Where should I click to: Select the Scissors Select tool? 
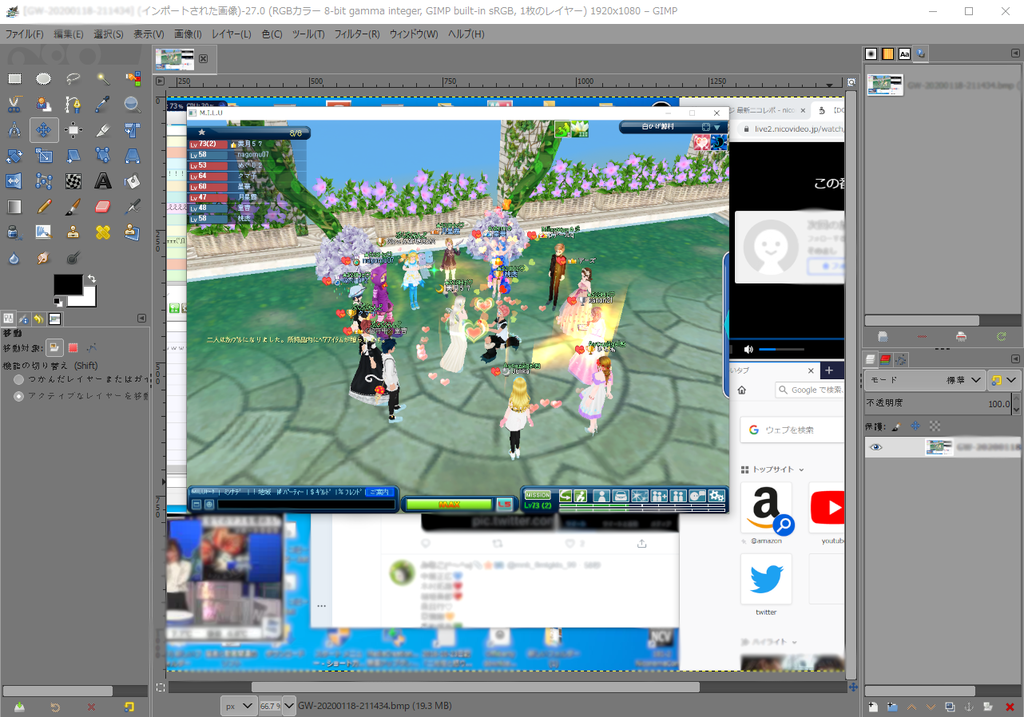(14, 104)
